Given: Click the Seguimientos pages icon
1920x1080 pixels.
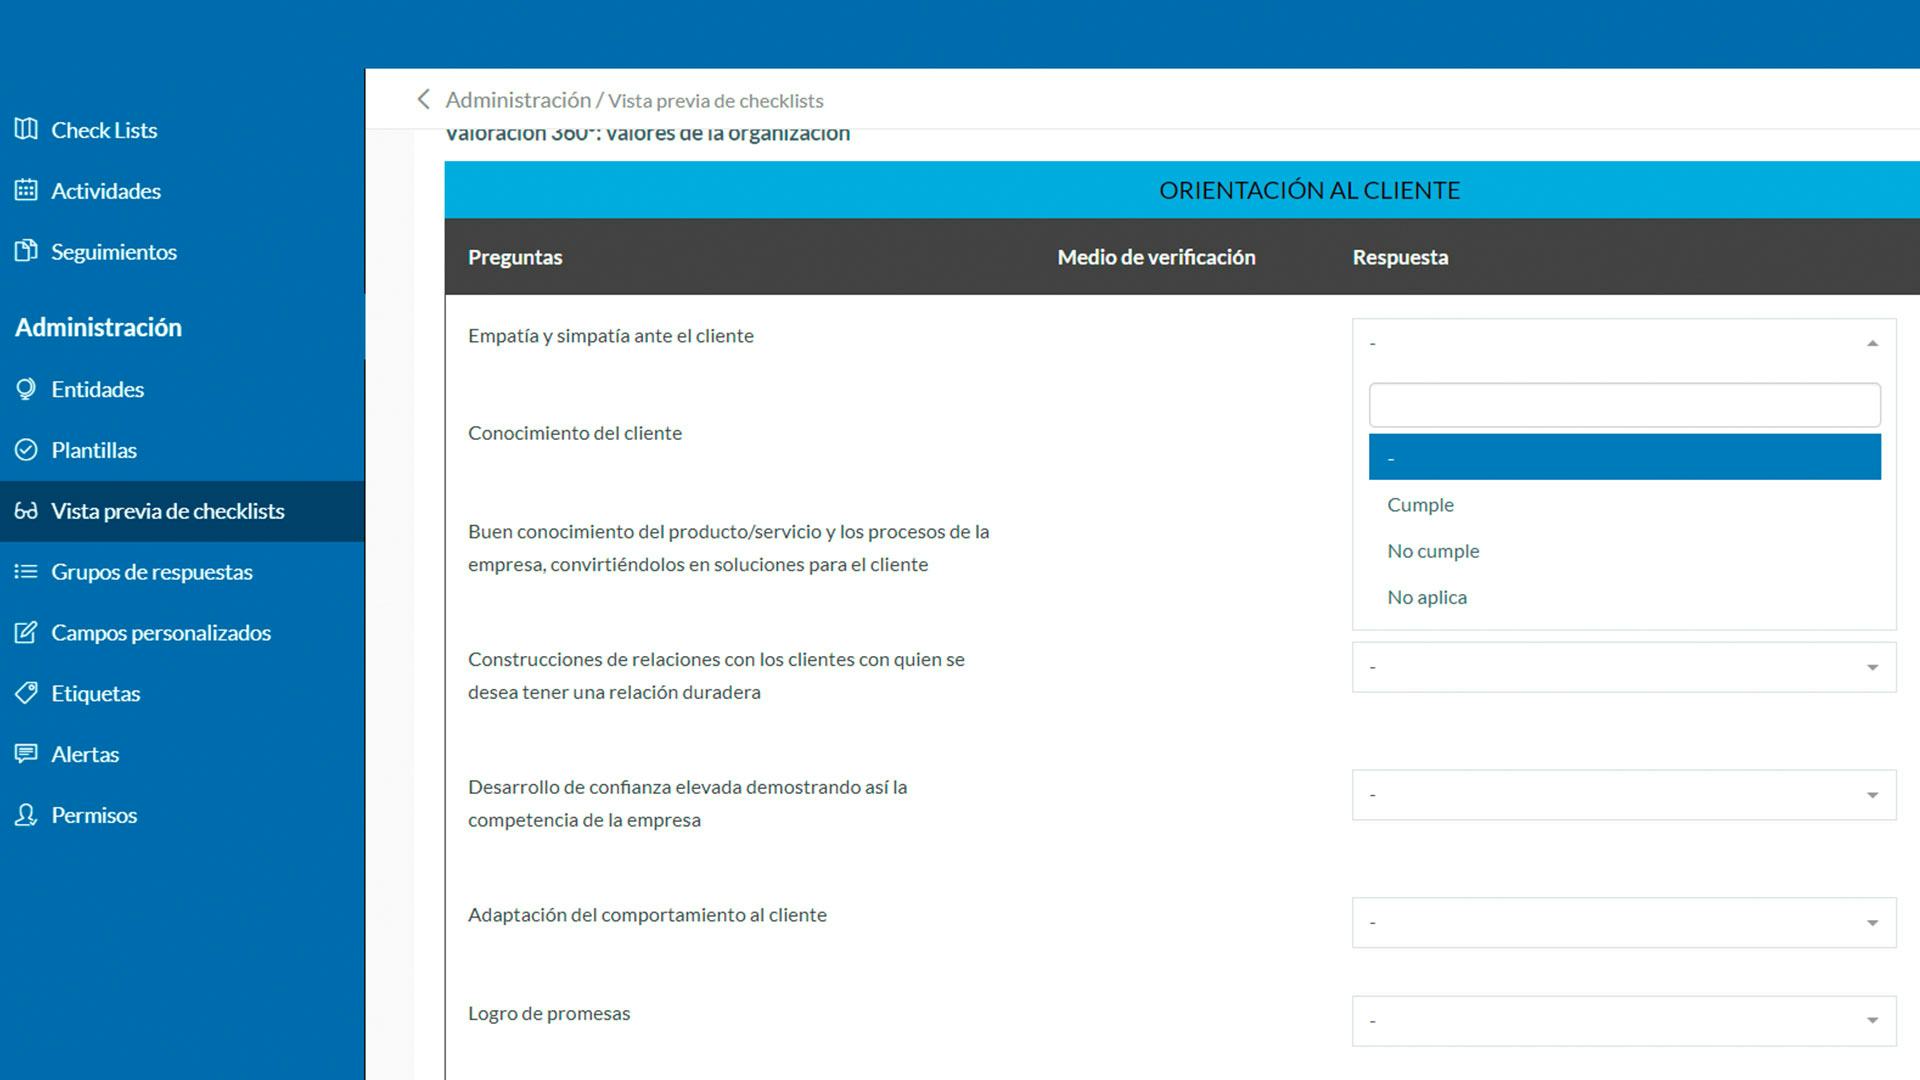Looking at the screenshot, I should tap(27, 251).
